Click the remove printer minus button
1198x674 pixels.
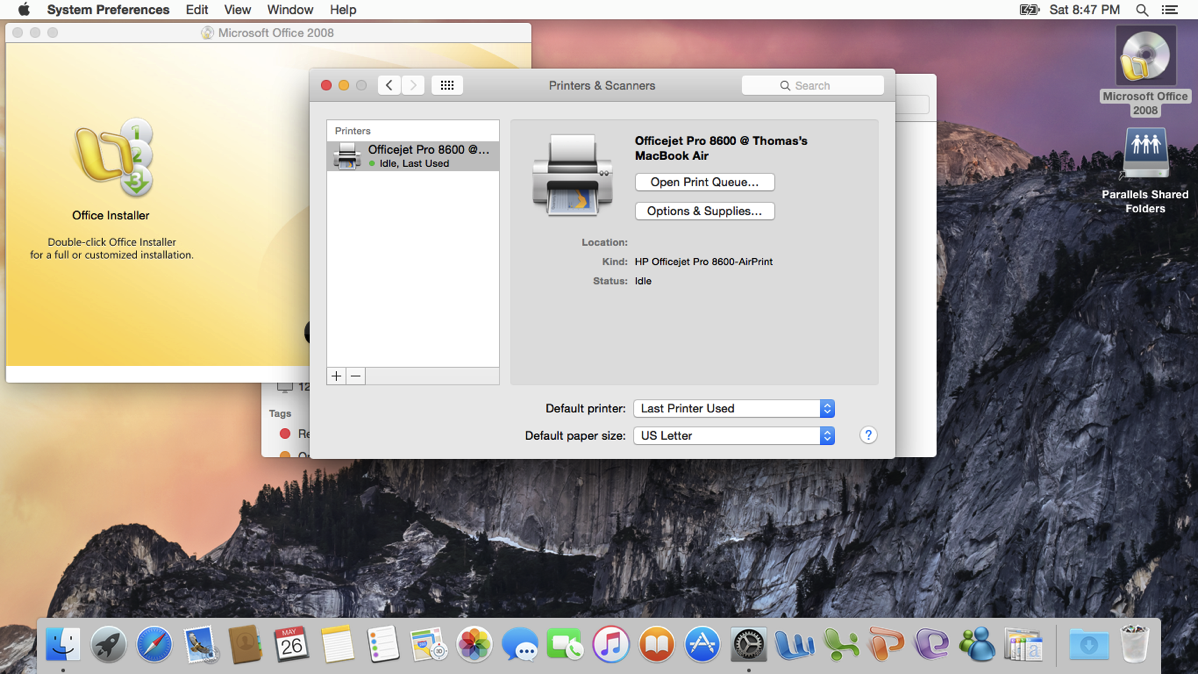pyautogui.click(x=355, y=376)
